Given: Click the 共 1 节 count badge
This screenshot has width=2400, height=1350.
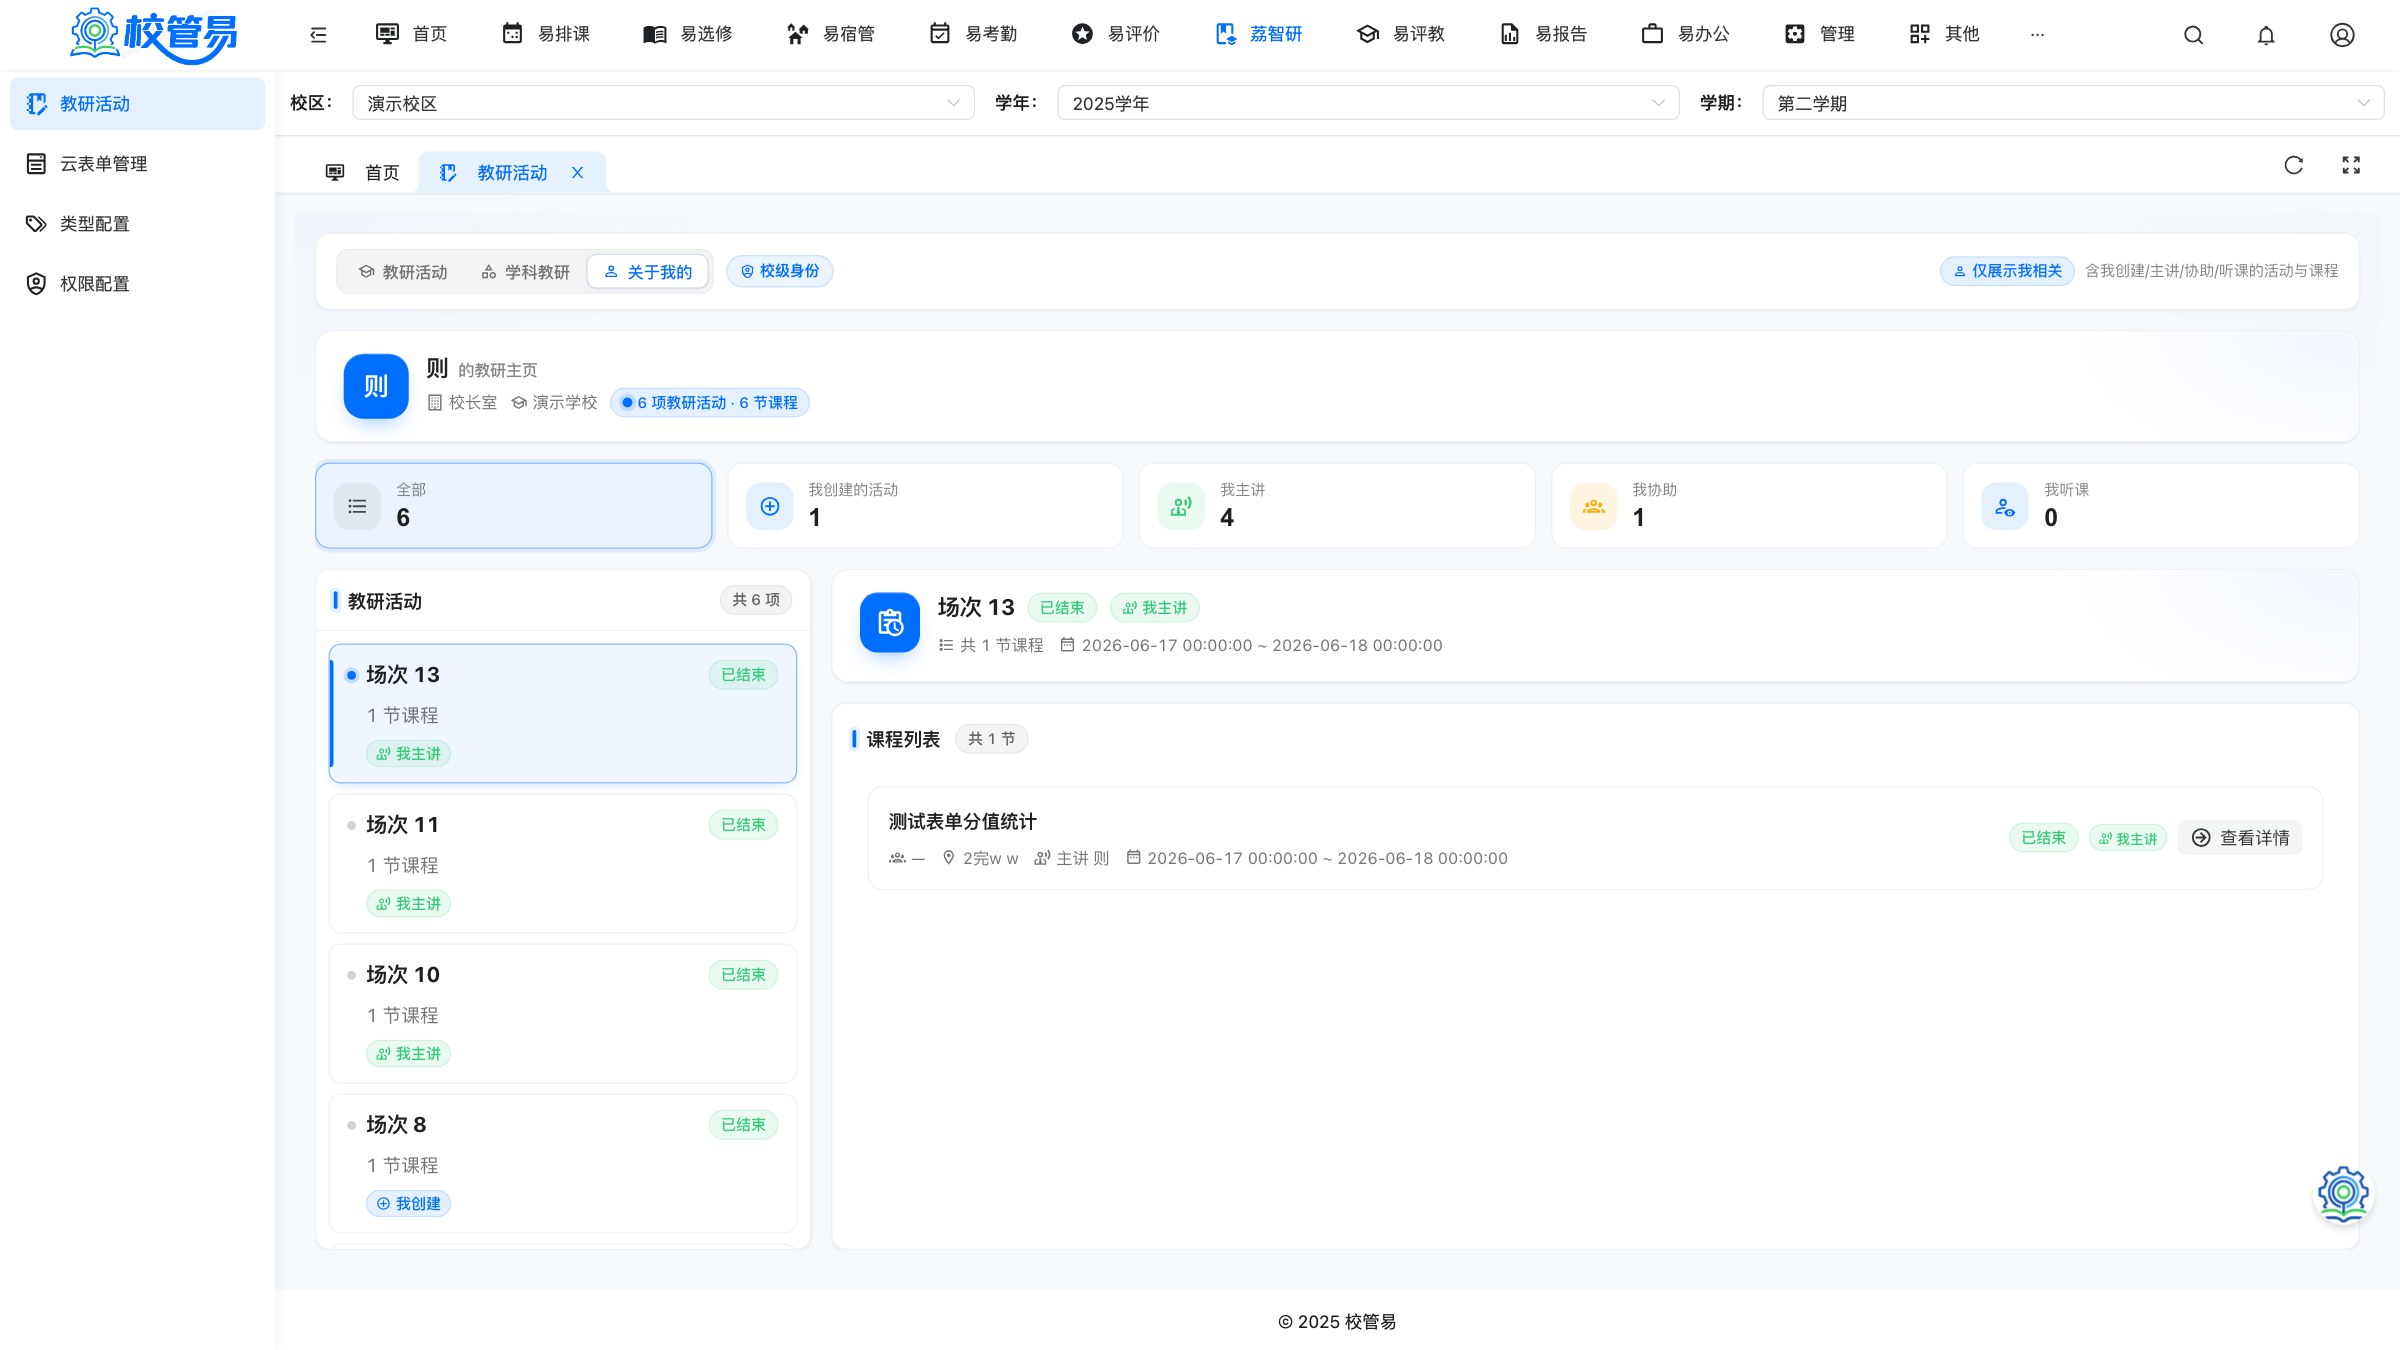Looking at the screenshot, I should [991, 739].
